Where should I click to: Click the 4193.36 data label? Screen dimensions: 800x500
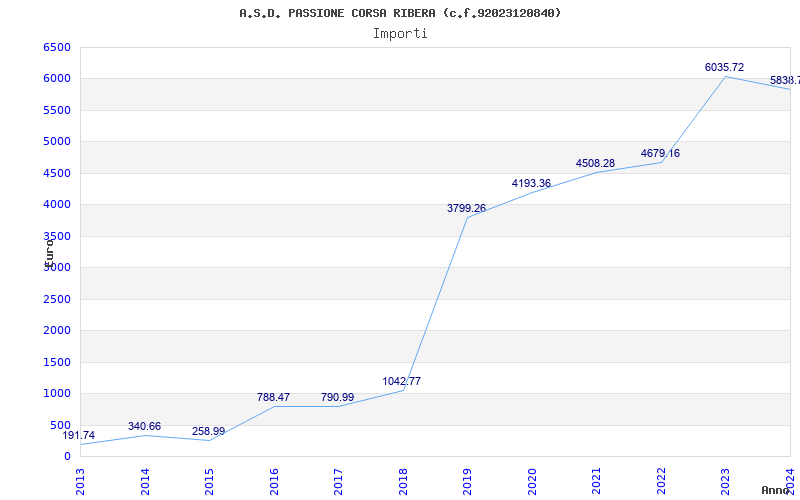pyautogui.click(x=531, y=184)
